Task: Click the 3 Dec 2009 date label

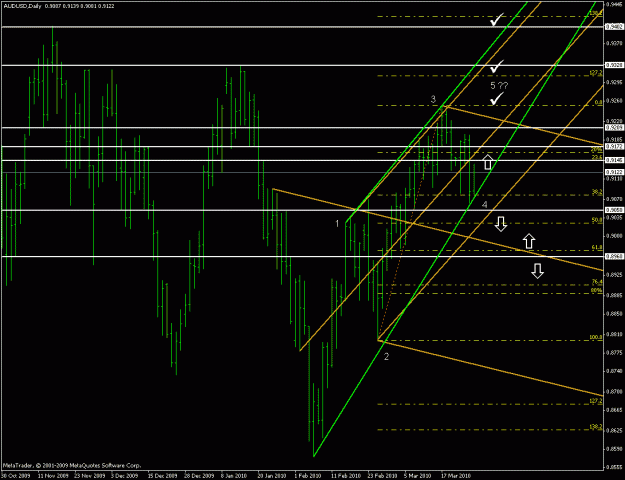Action: 124,476
